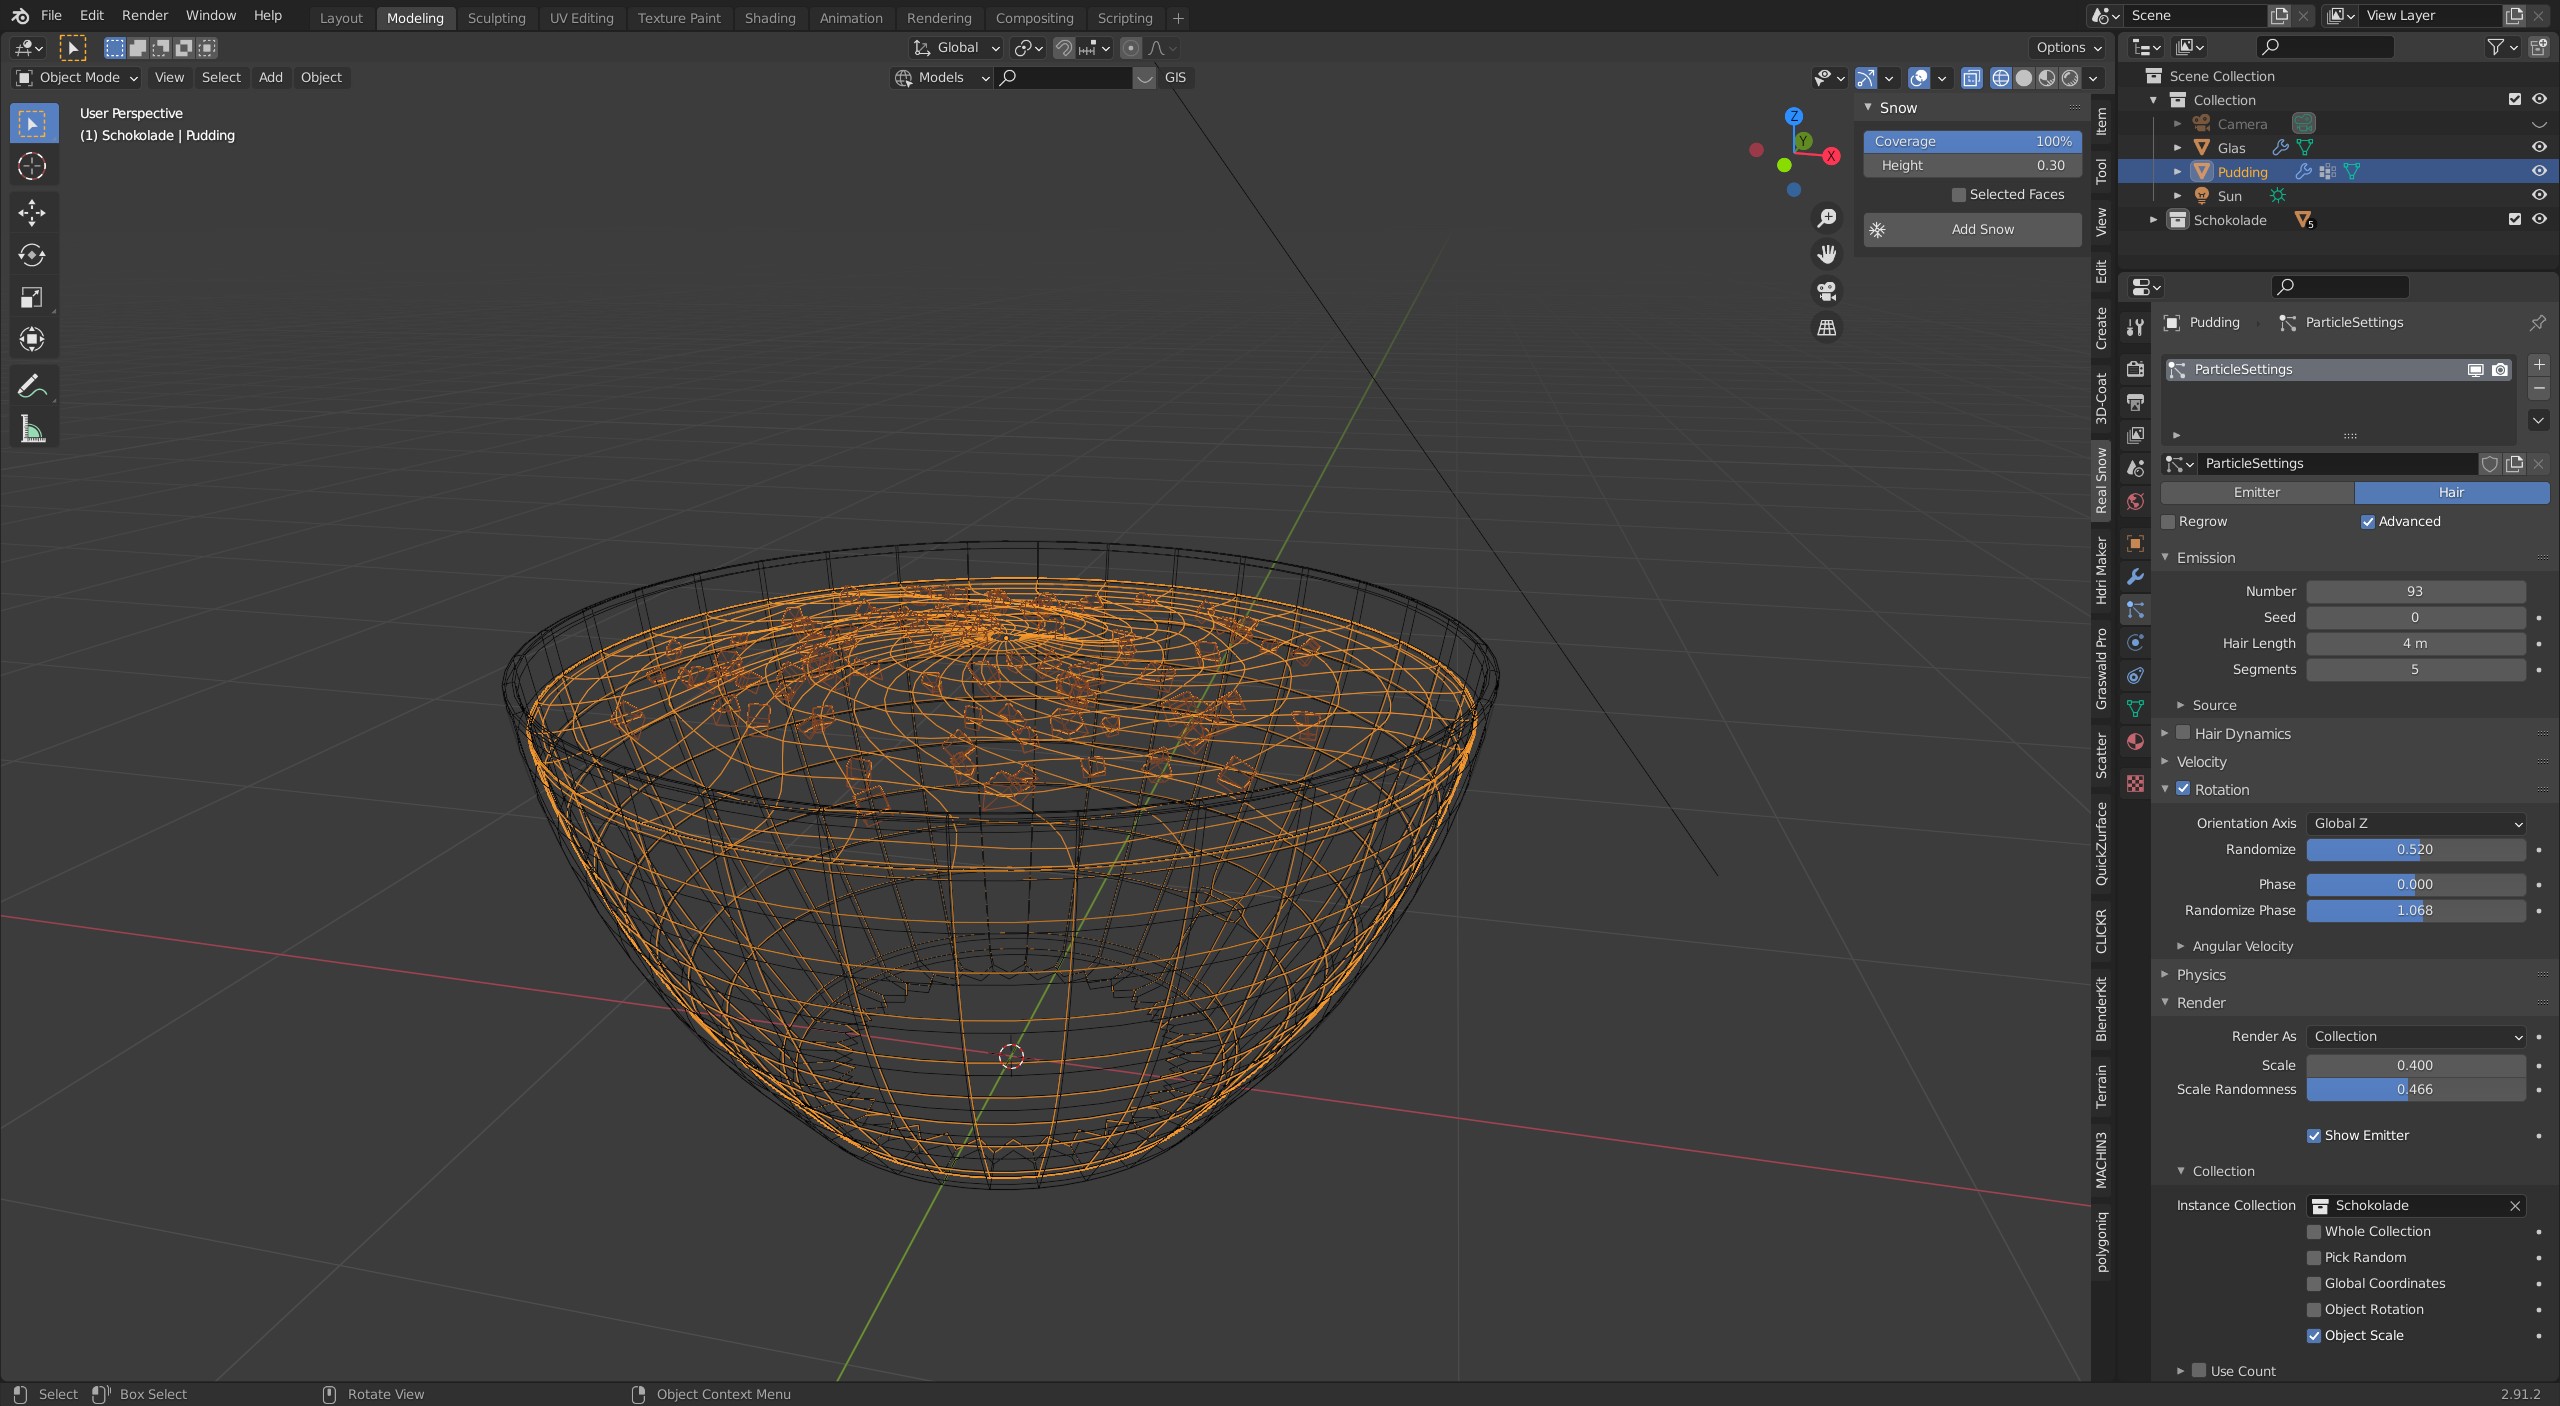Viewport: 2560px width, 1406px height.
Task: Adjust the Coverage slider
Action: (x=1972, y=141)
